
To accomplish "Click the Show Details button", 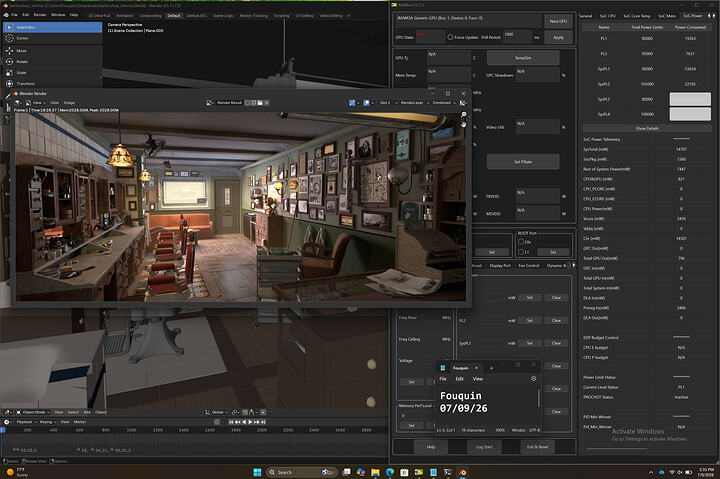I will (x=647, y=129).
